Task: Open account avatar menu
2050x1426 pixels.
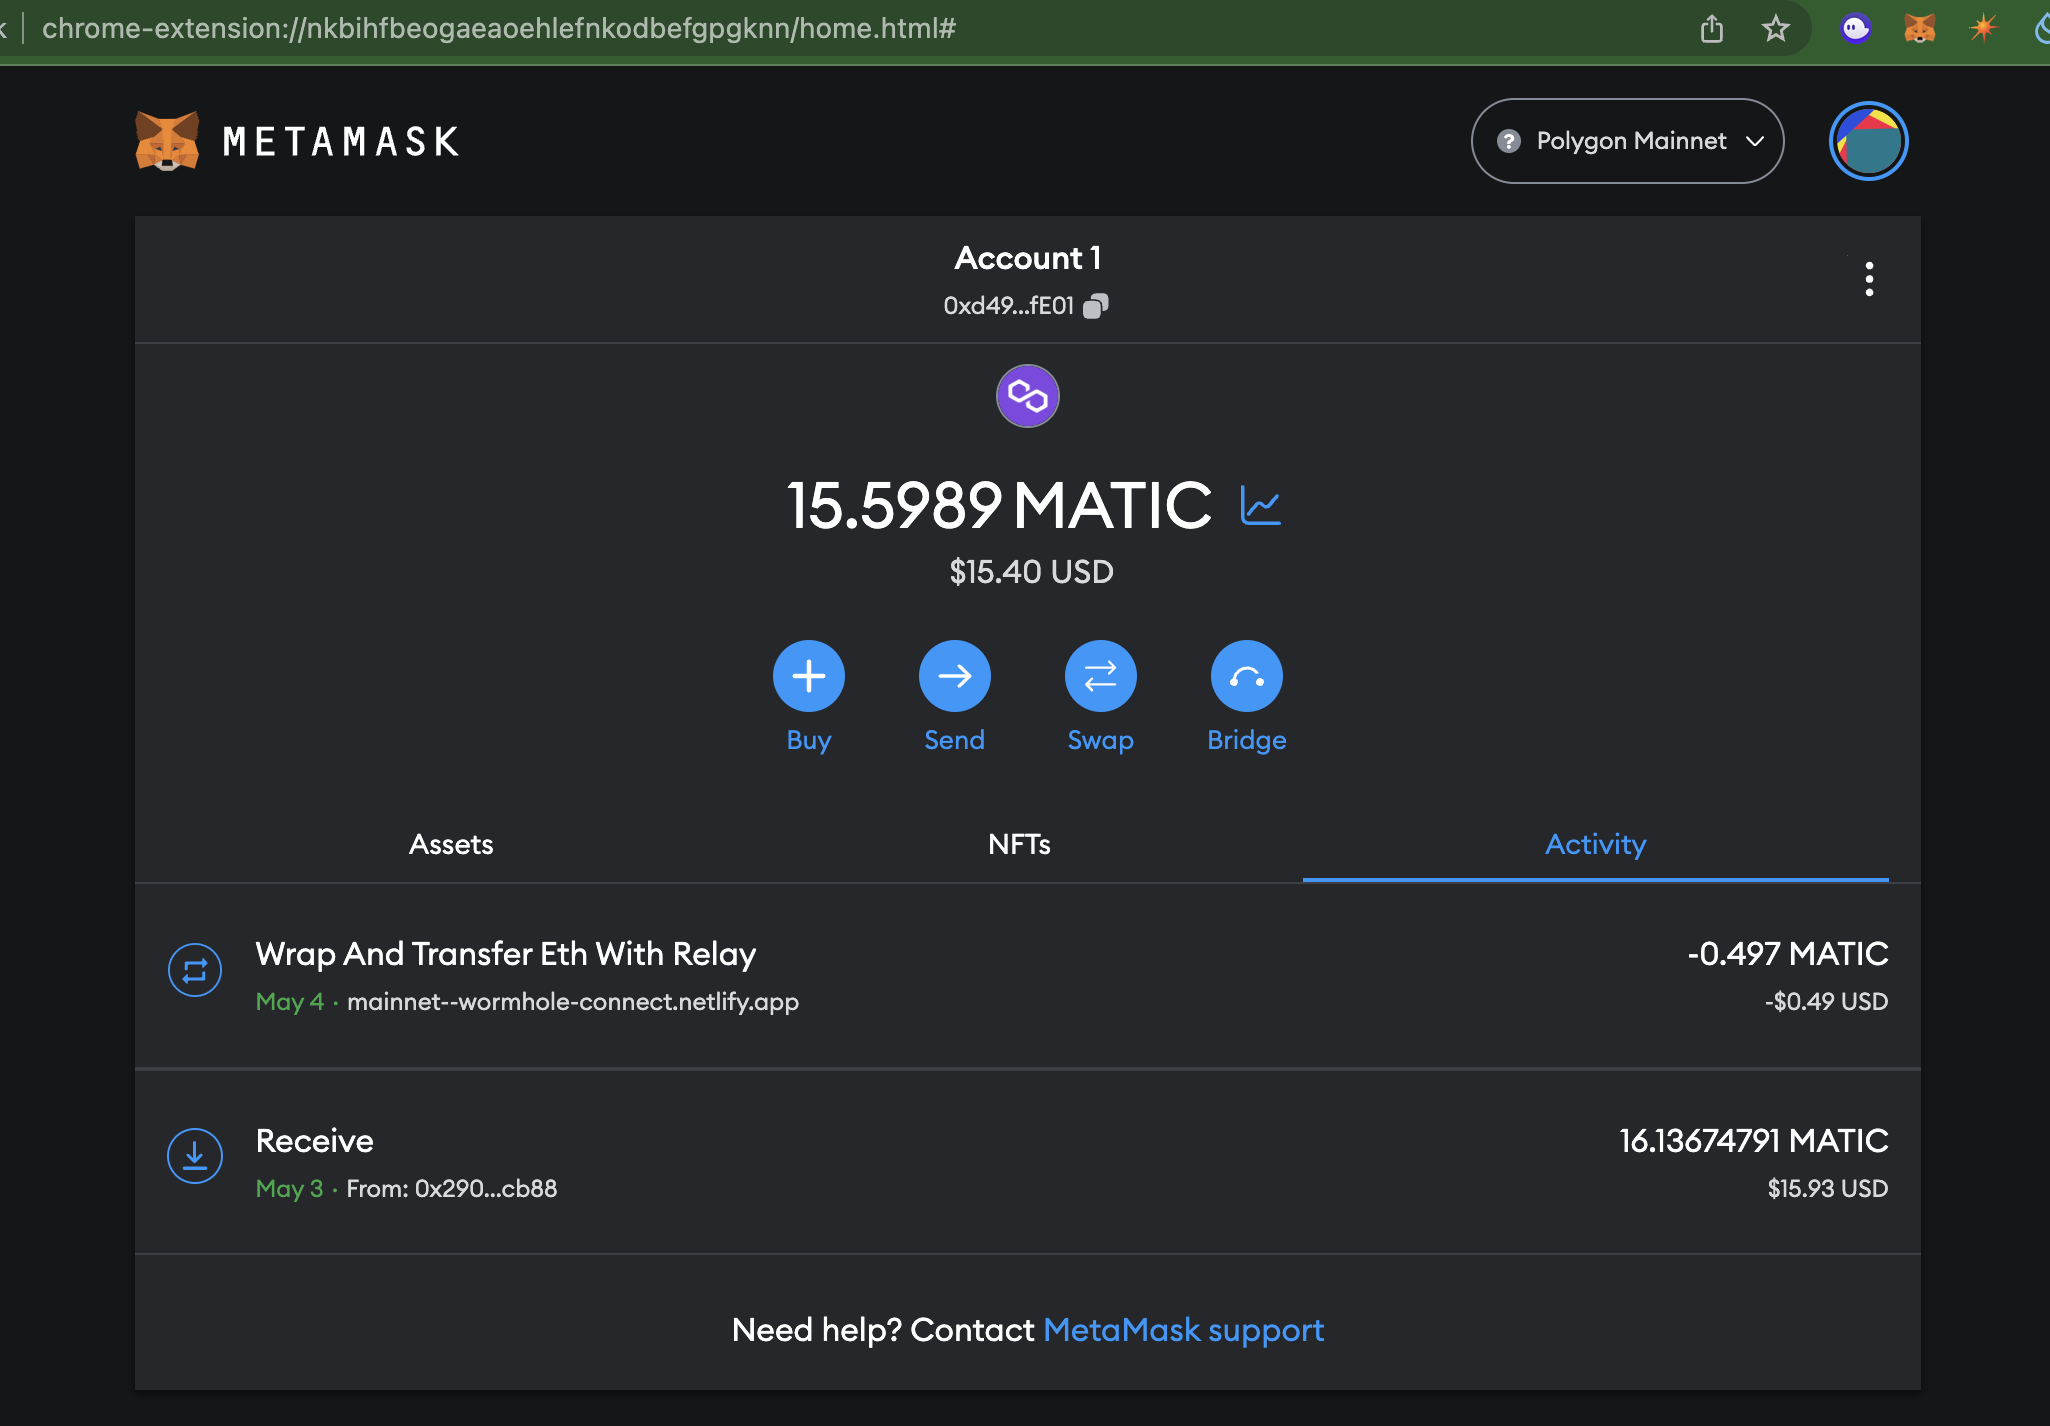Action: 1868,141
